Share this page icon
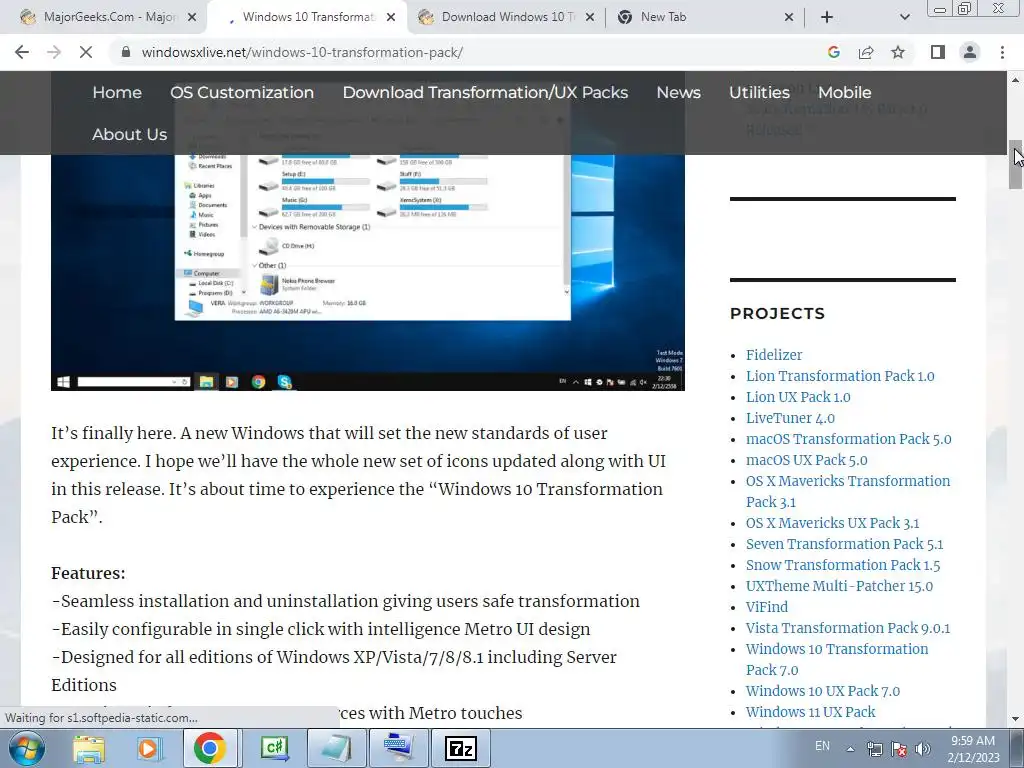The width and height of the screenshot is (1024, 768). pos(866,52)
